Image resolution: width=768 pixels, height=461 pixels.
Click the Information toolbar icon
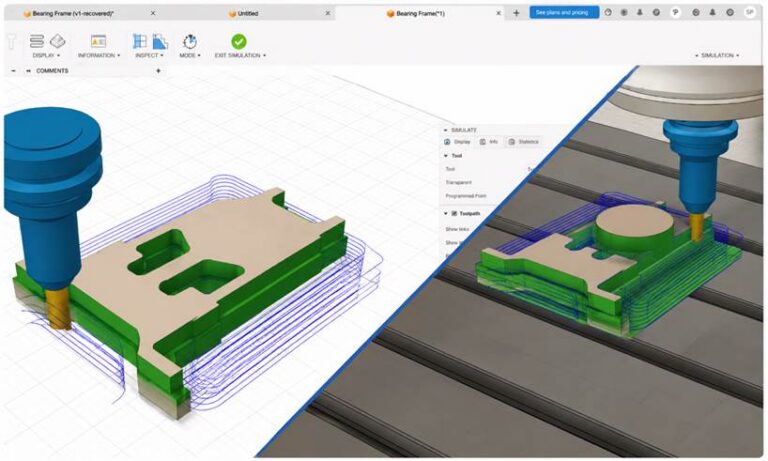point(98,41)
